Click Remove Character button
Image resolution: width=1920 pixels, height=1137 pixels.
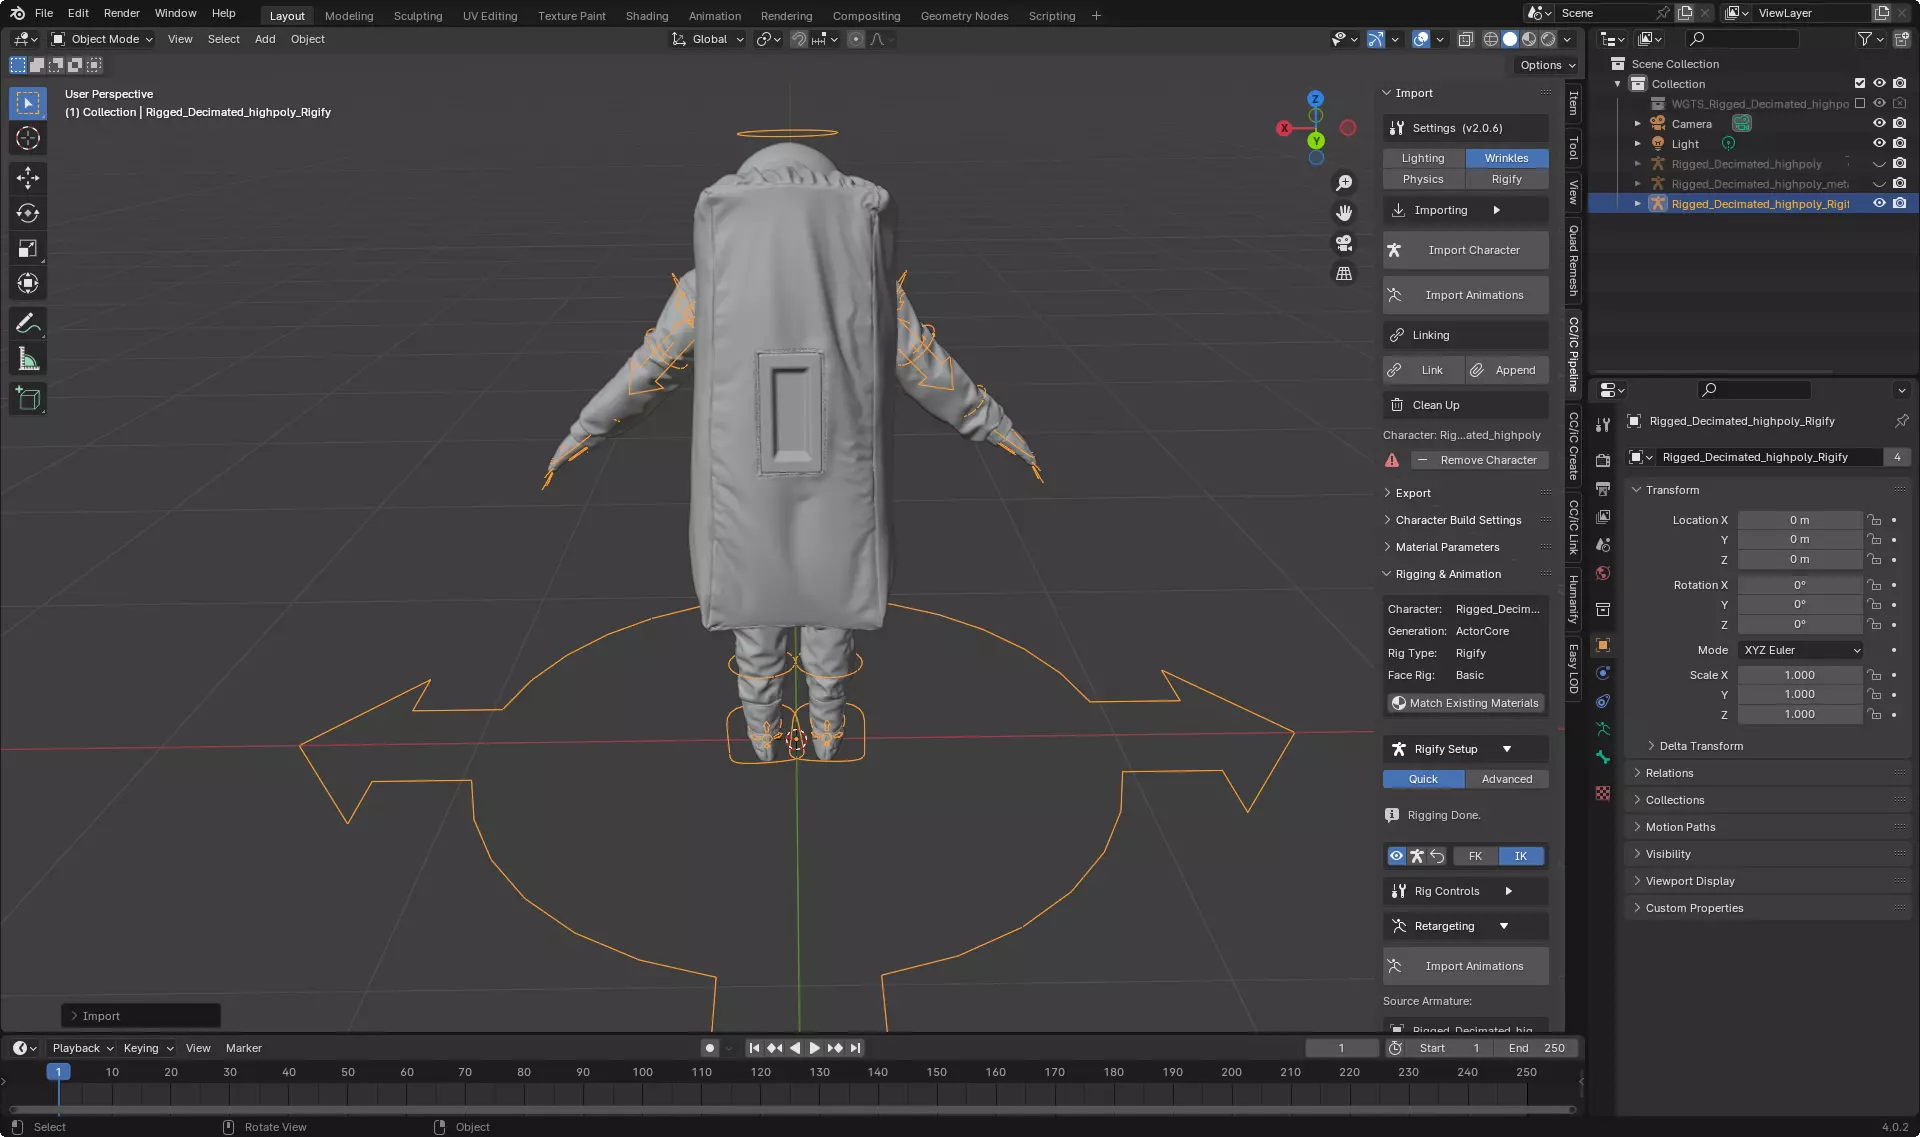click(1479, 460)
